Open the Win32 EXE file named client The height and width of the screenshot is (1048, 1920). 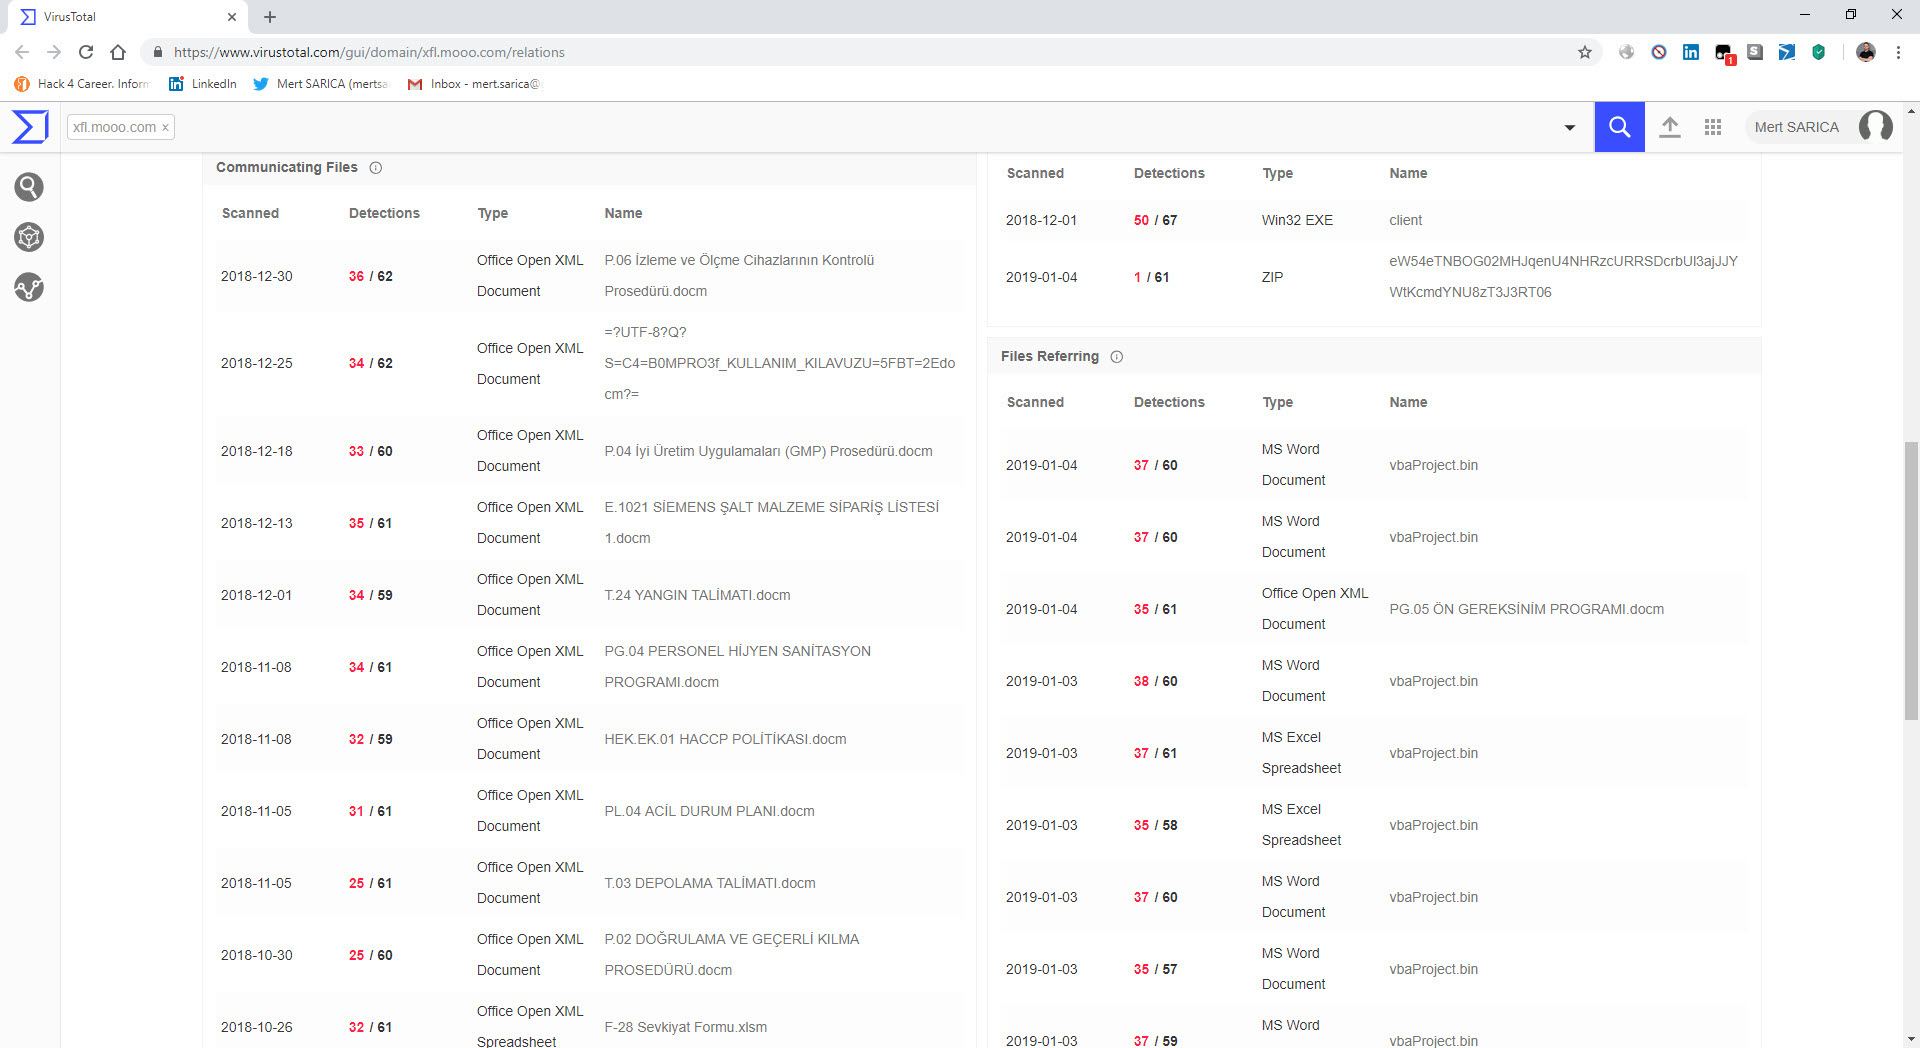(1405, 220)
